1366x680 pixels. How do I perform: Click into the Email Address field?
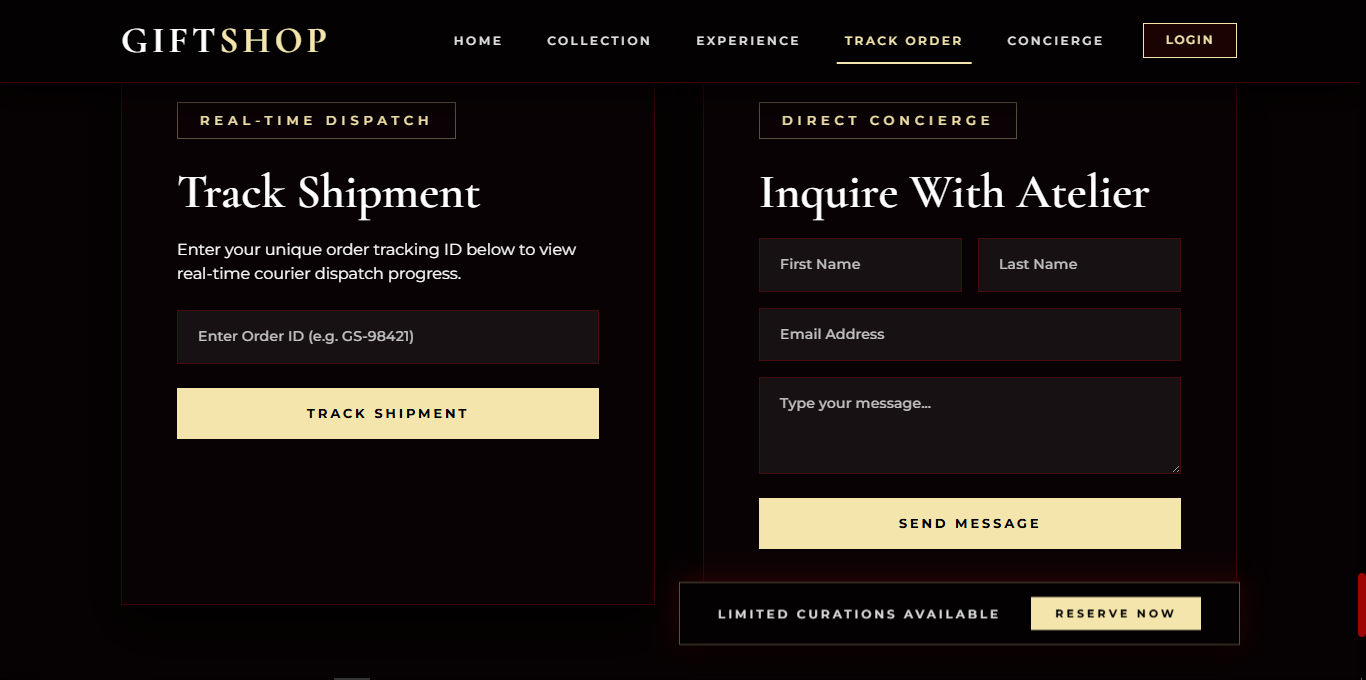[x=970, y=334]
